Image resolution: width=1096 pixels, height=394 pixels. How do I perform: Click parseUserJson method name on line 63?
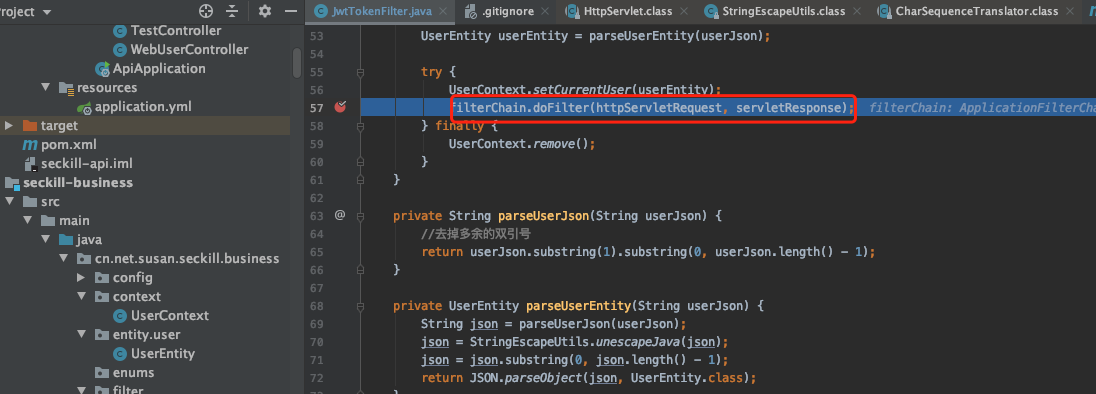(x=544, y=215)
